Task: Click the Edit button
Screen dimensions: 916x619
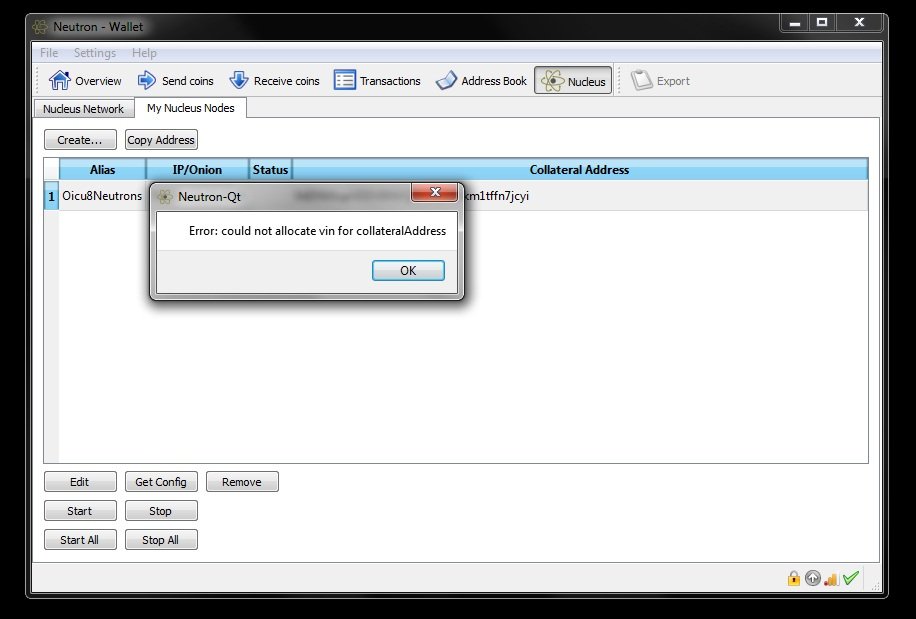Action: 80,482
